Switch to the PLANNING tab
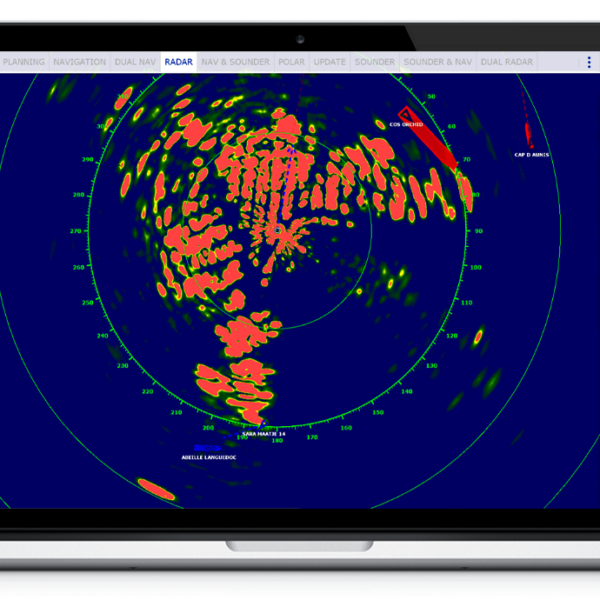 coord(24,62)
